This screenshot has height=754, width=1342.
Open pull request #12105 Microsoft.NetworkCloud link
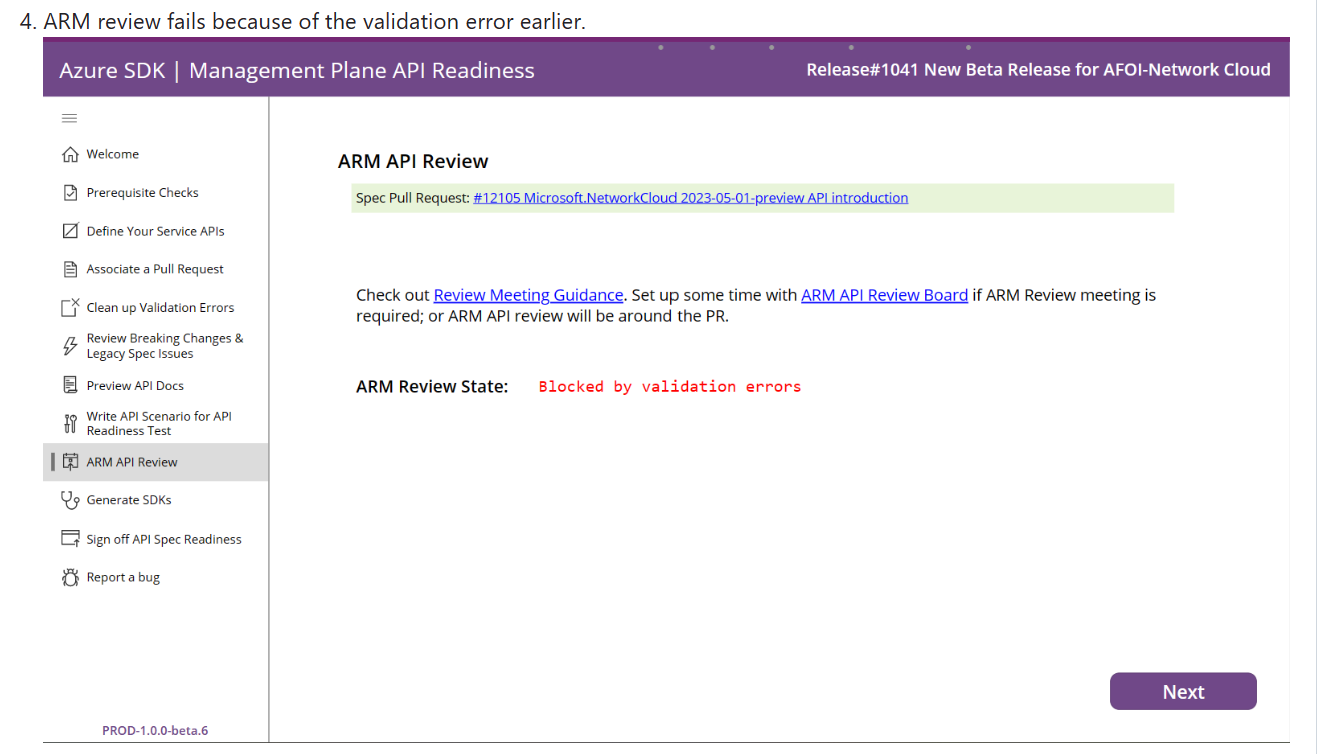(x=690, y=197)
